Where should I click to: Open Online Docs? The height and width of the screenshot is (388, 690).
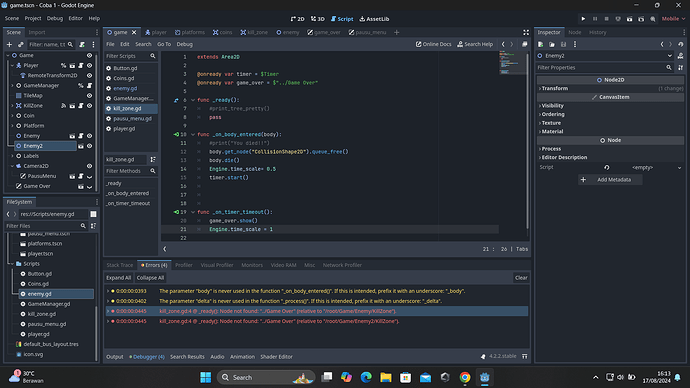pyautogui.click(x=433, y=44)
